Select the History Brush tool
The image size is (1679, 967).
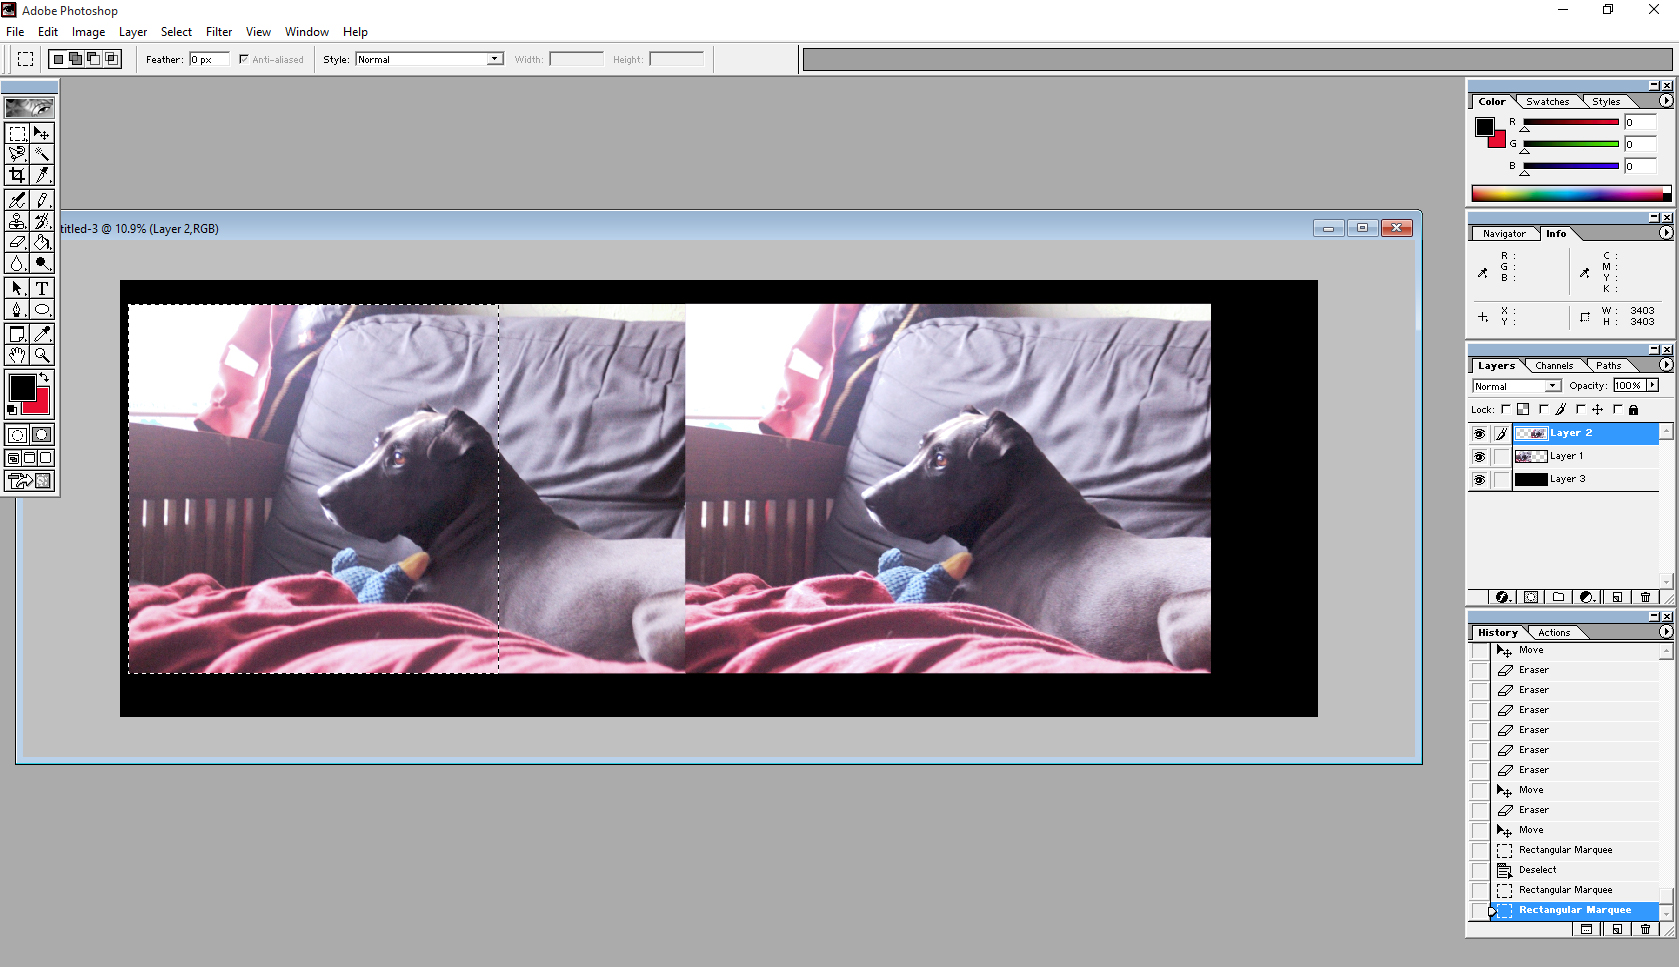[x=42, y=221]
